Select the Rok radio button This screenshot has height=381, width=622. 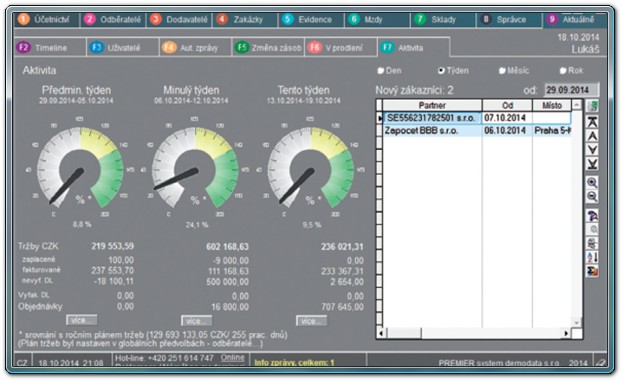563,71
